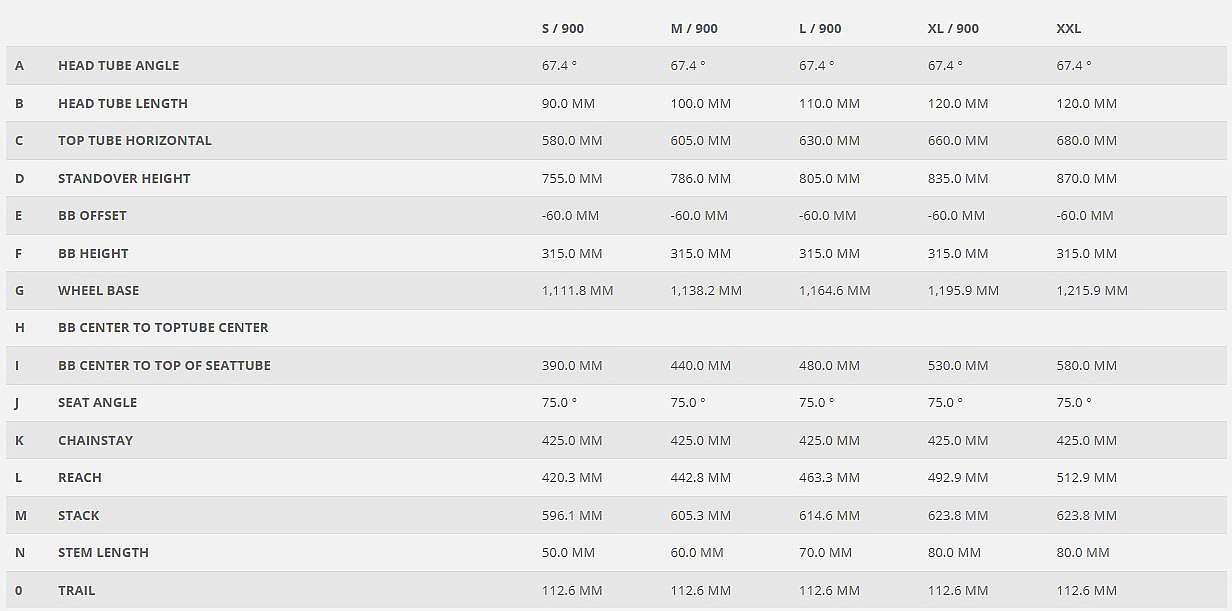This screenshot has height=611, width=1232.
Task: Select the 870.0 MM standover height value
Action: (x=1086, y=178)
